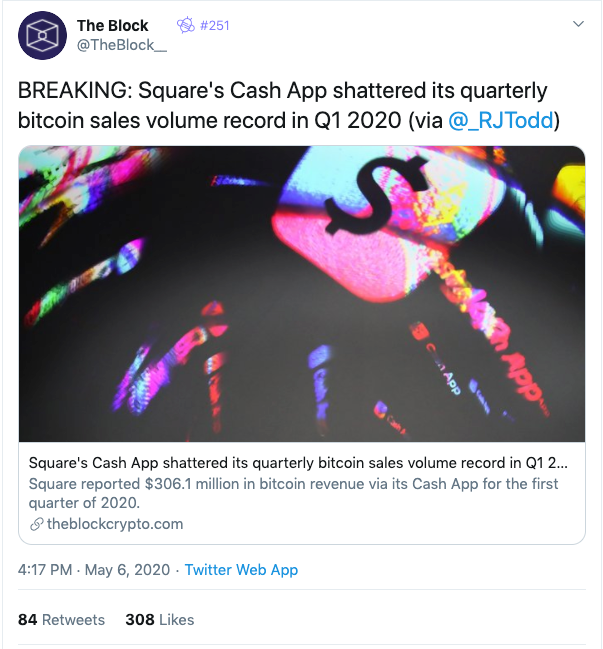Screen dimensions: 603x649
Task: View the 308 Likes list
Action: point(160,620)
